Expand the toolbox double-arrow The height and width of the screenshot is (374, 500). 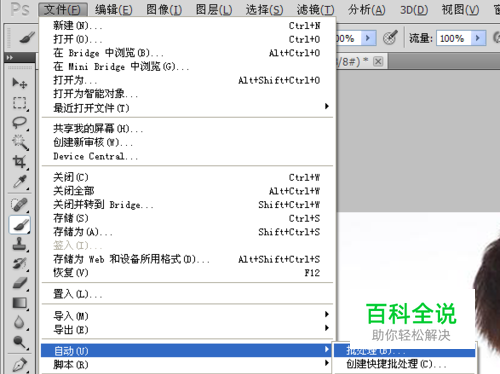(10, 57)
